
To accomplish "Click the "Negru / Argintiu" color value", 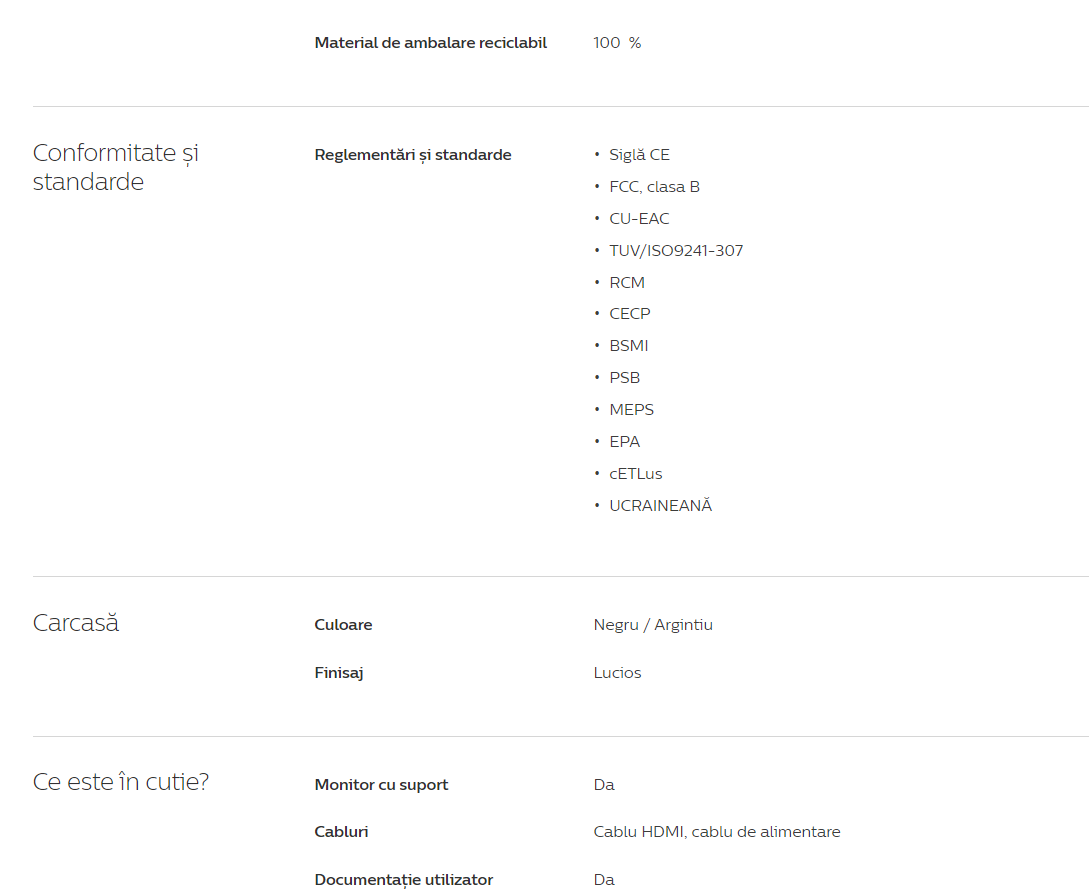I will coord(653,625).
